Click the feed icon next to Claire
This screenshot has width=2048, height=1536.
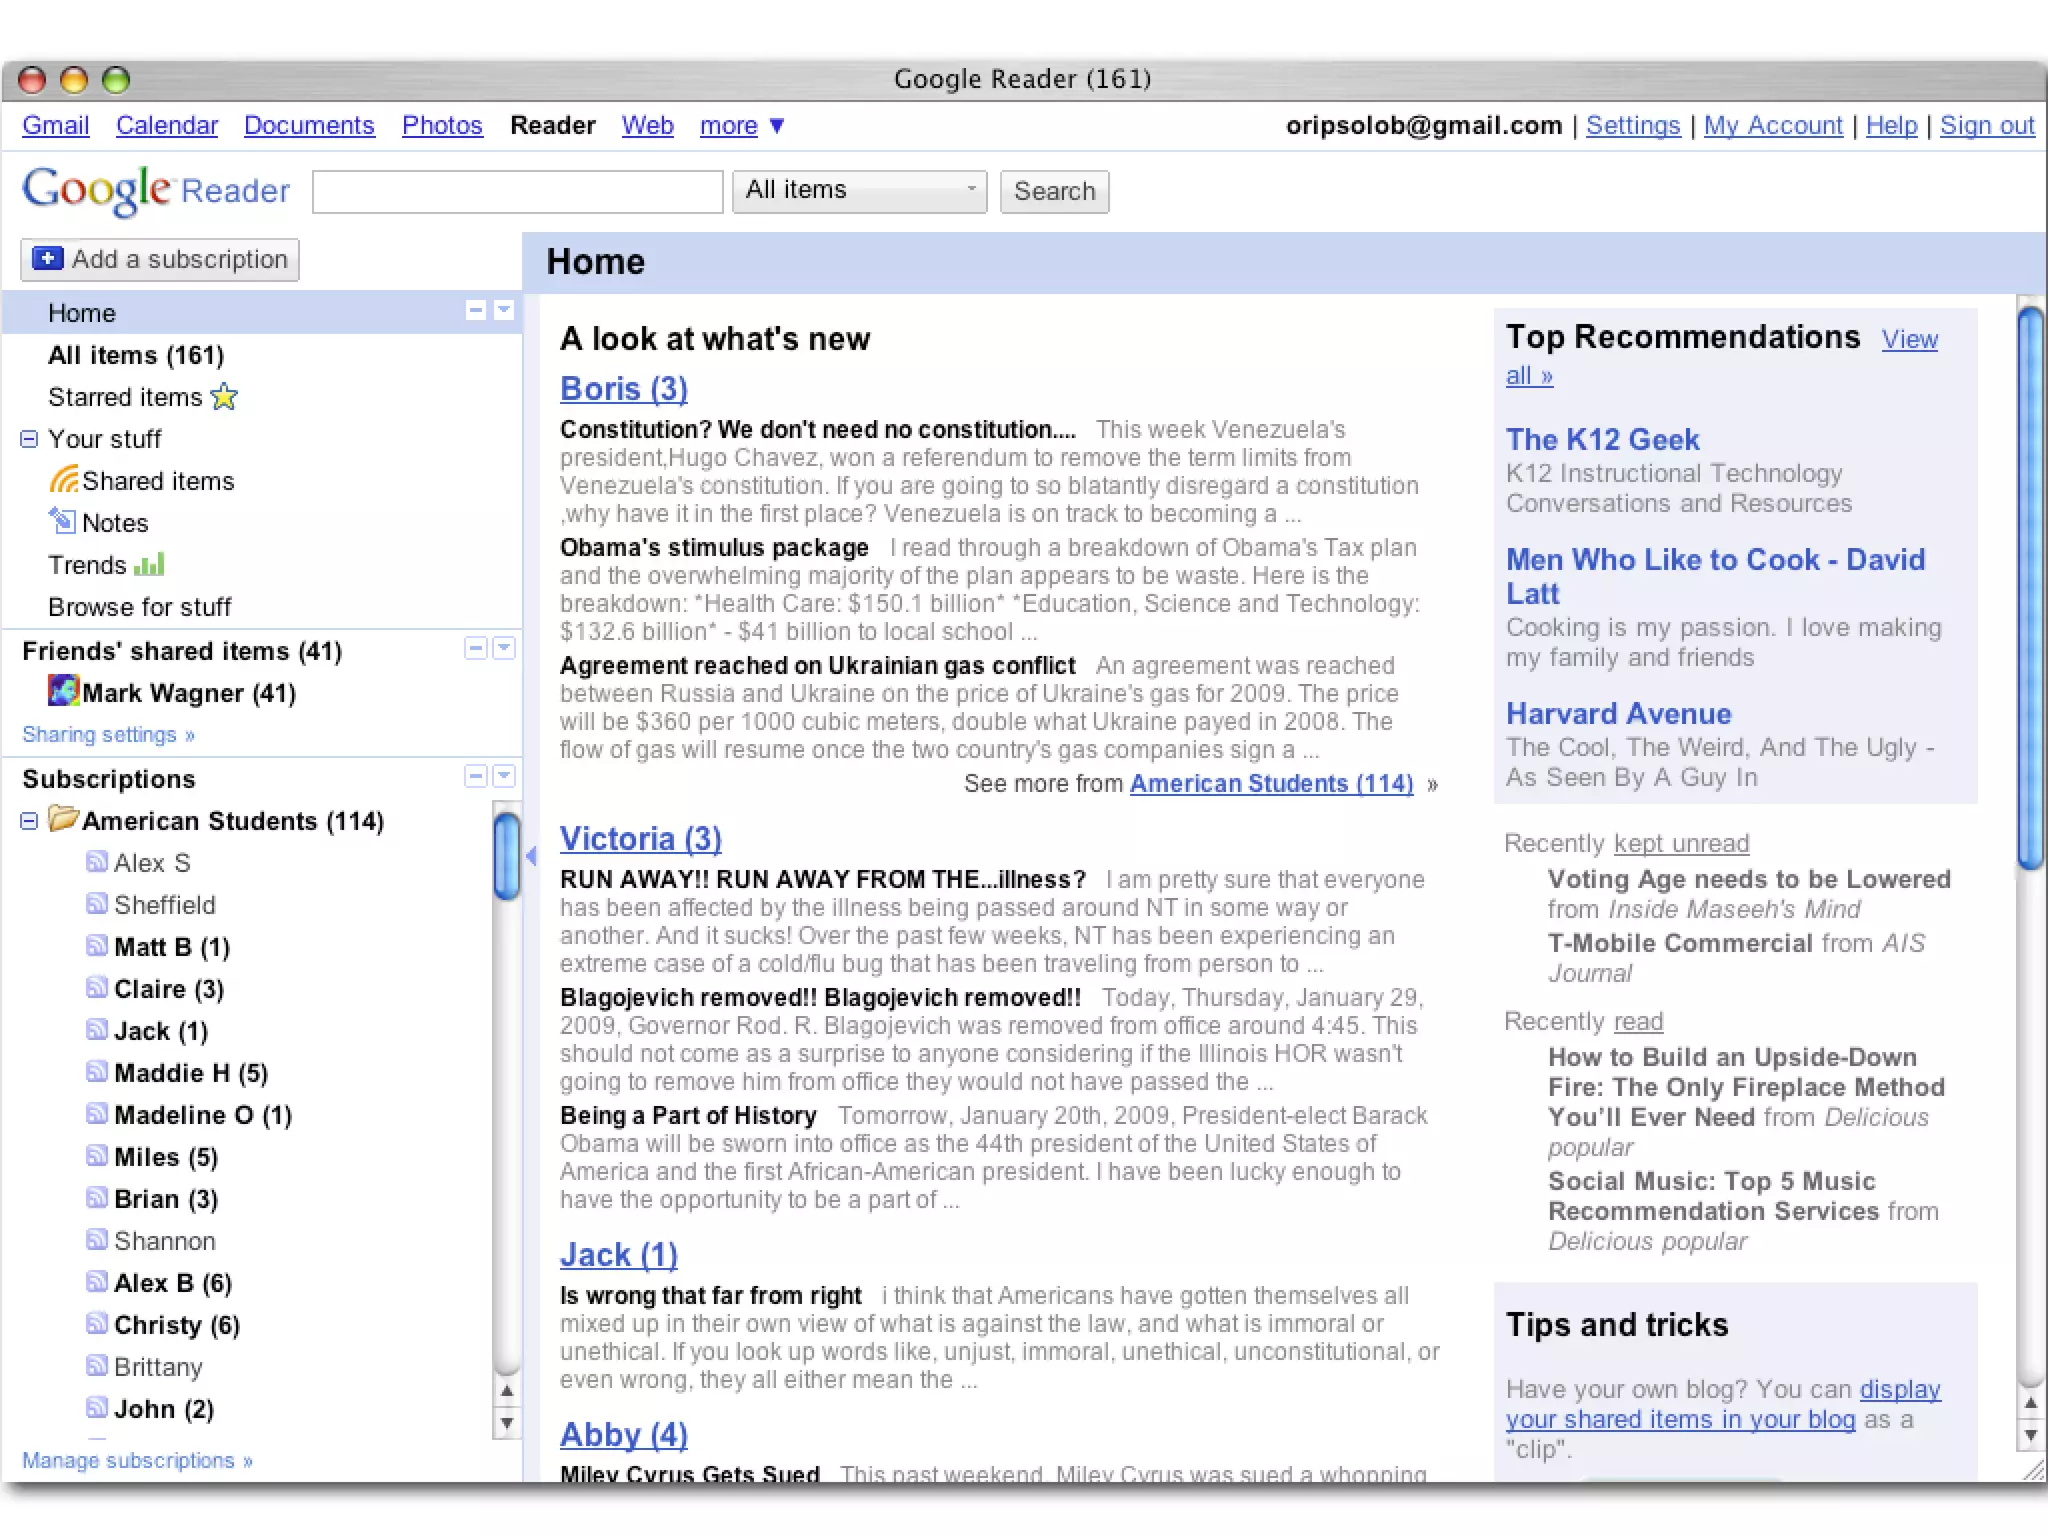(97, 988)
